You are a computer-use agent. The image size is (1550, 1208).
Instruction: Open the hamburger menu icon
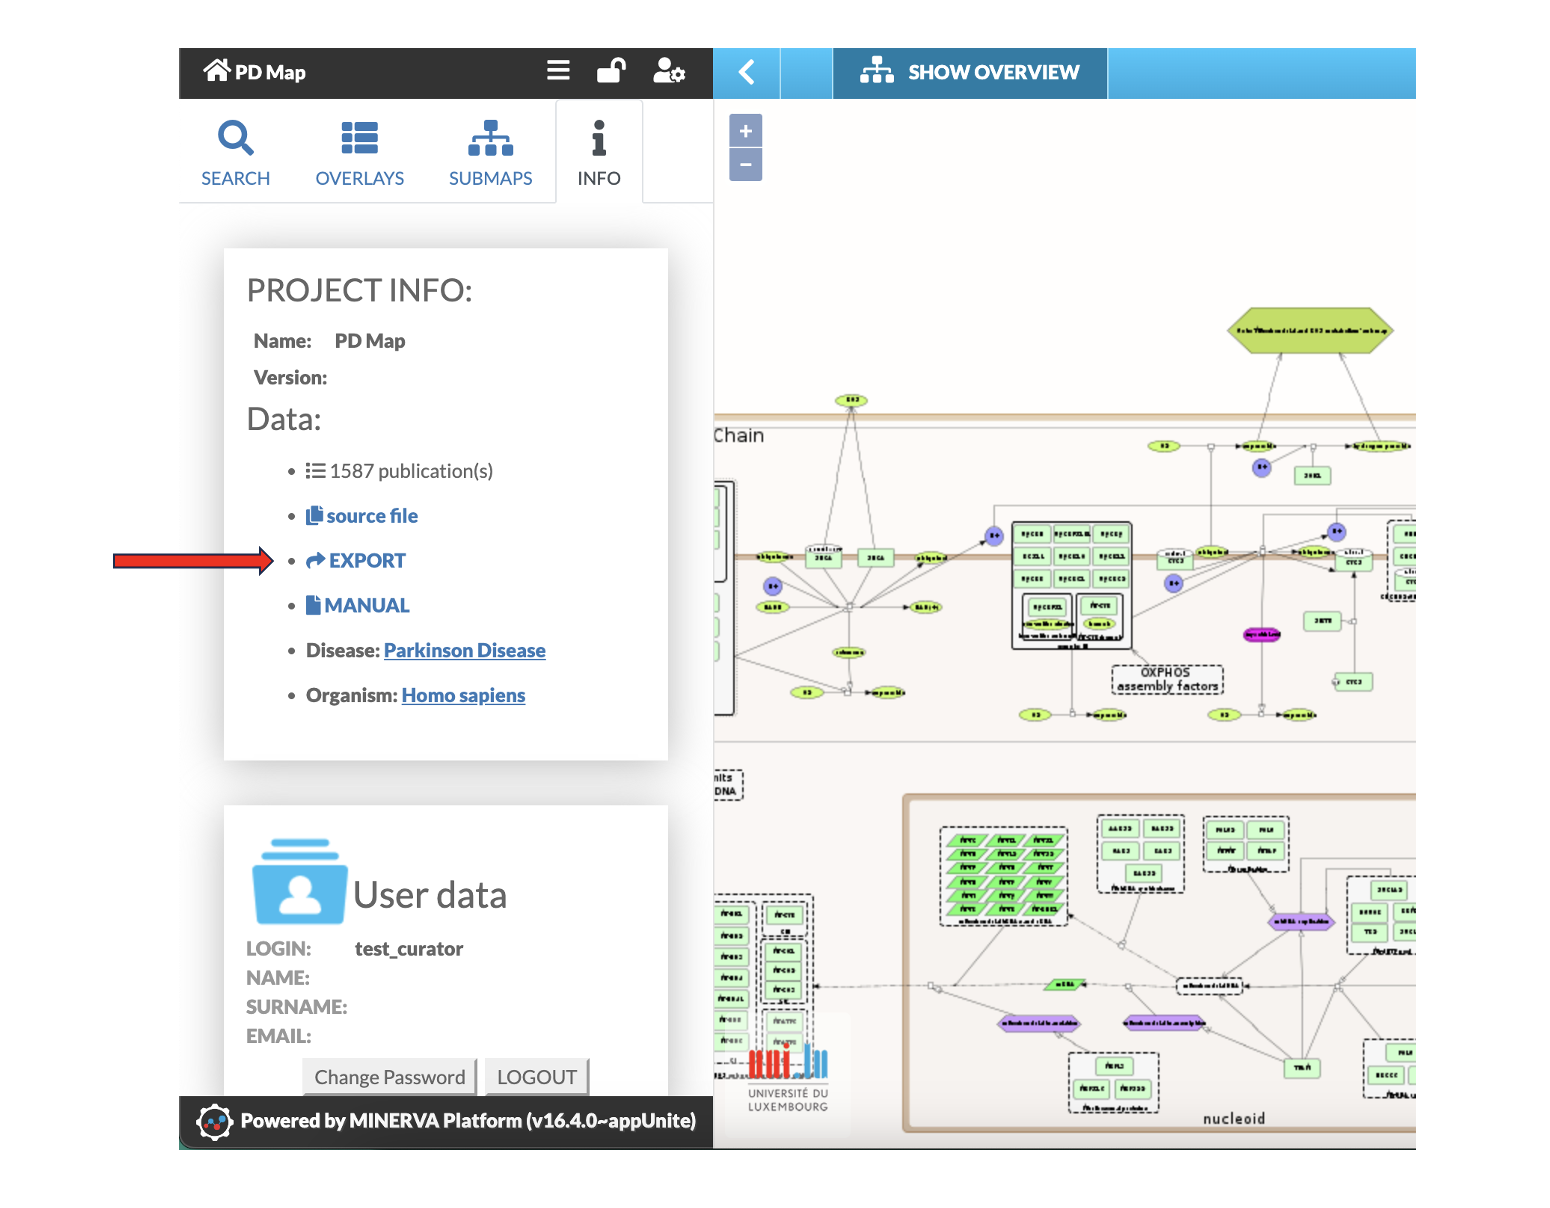558,70
